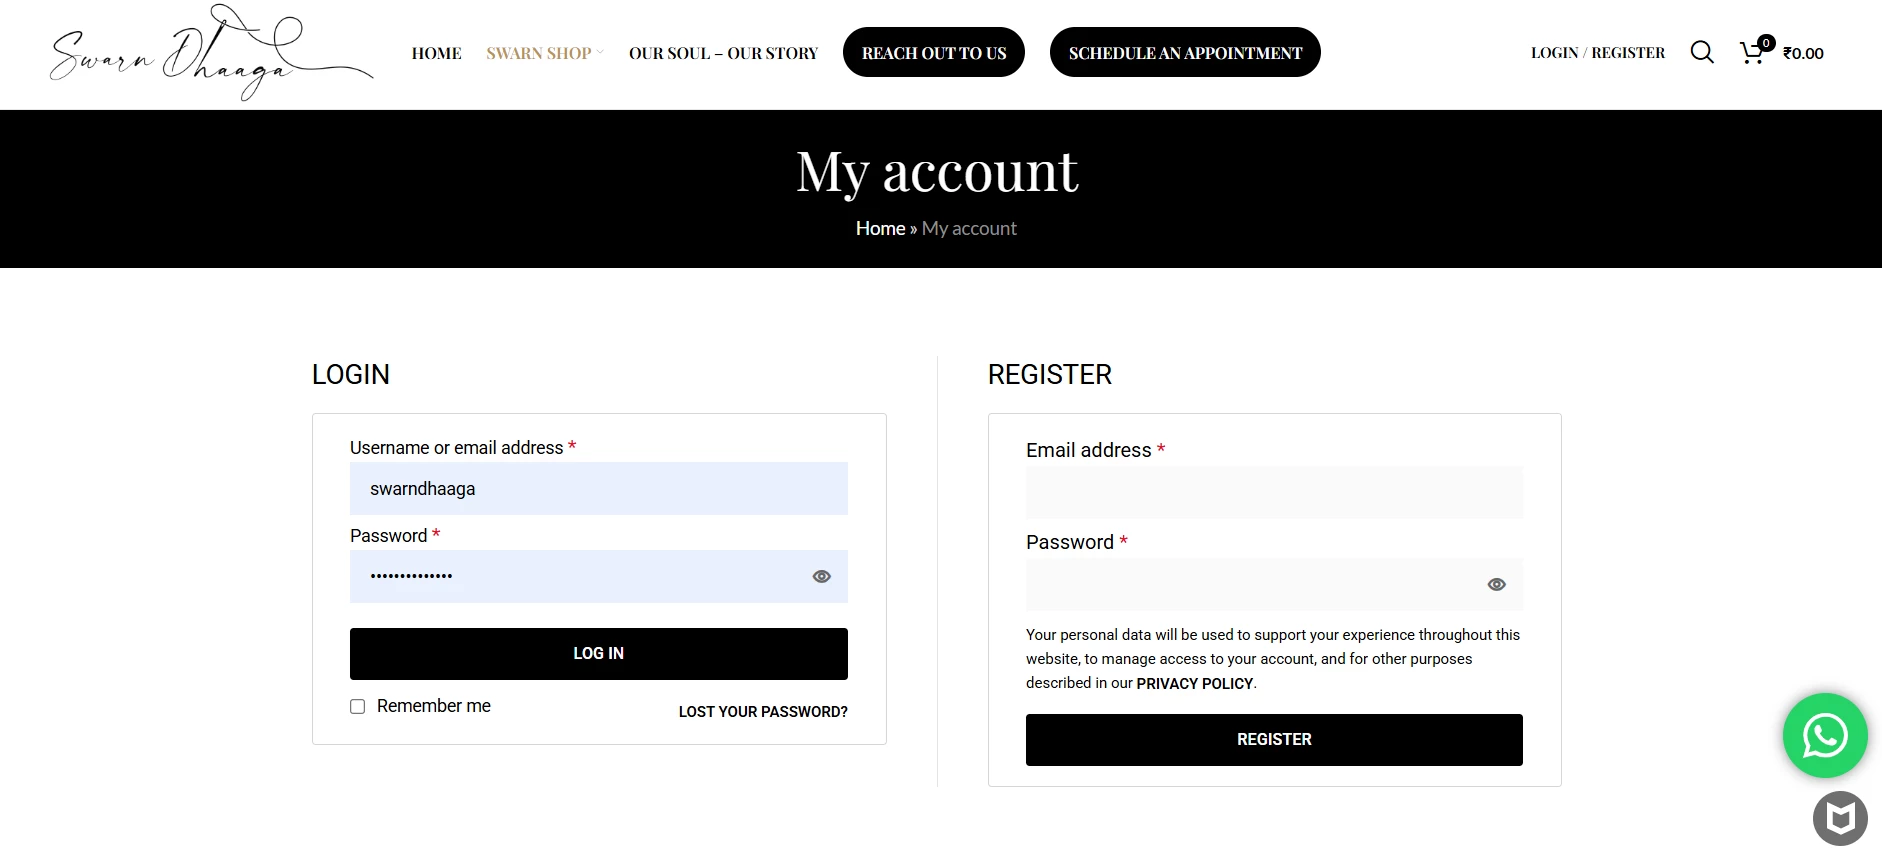Click the Login / Register link
The image size is (1882, 864).
pos(1598,53)
